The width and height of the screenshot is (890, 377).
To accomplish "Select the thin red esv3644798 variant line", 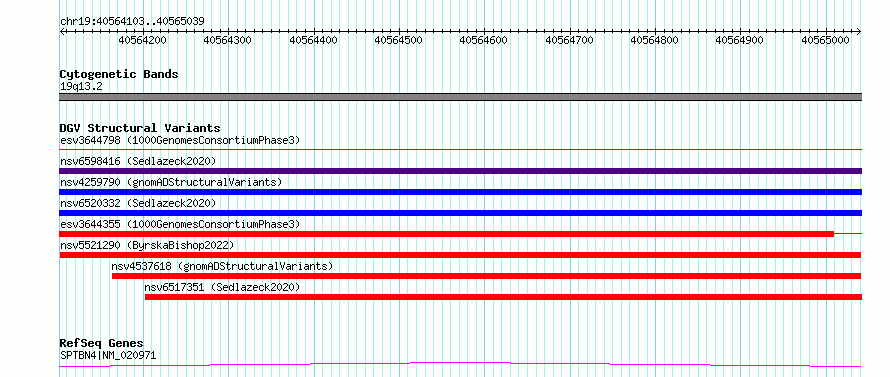I will tap(460, 149).
